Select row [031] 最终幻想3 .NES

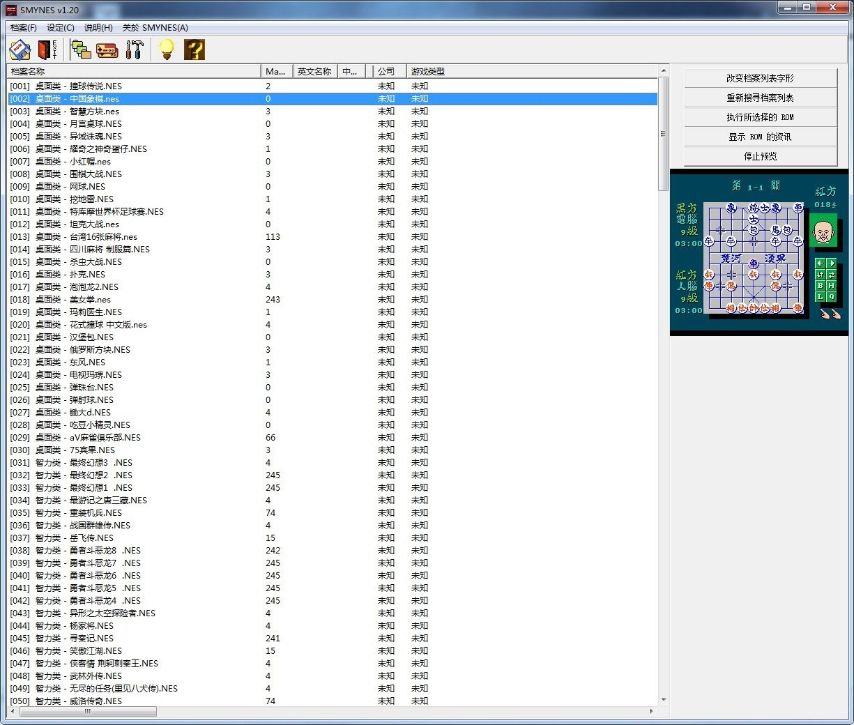point(332,462)
